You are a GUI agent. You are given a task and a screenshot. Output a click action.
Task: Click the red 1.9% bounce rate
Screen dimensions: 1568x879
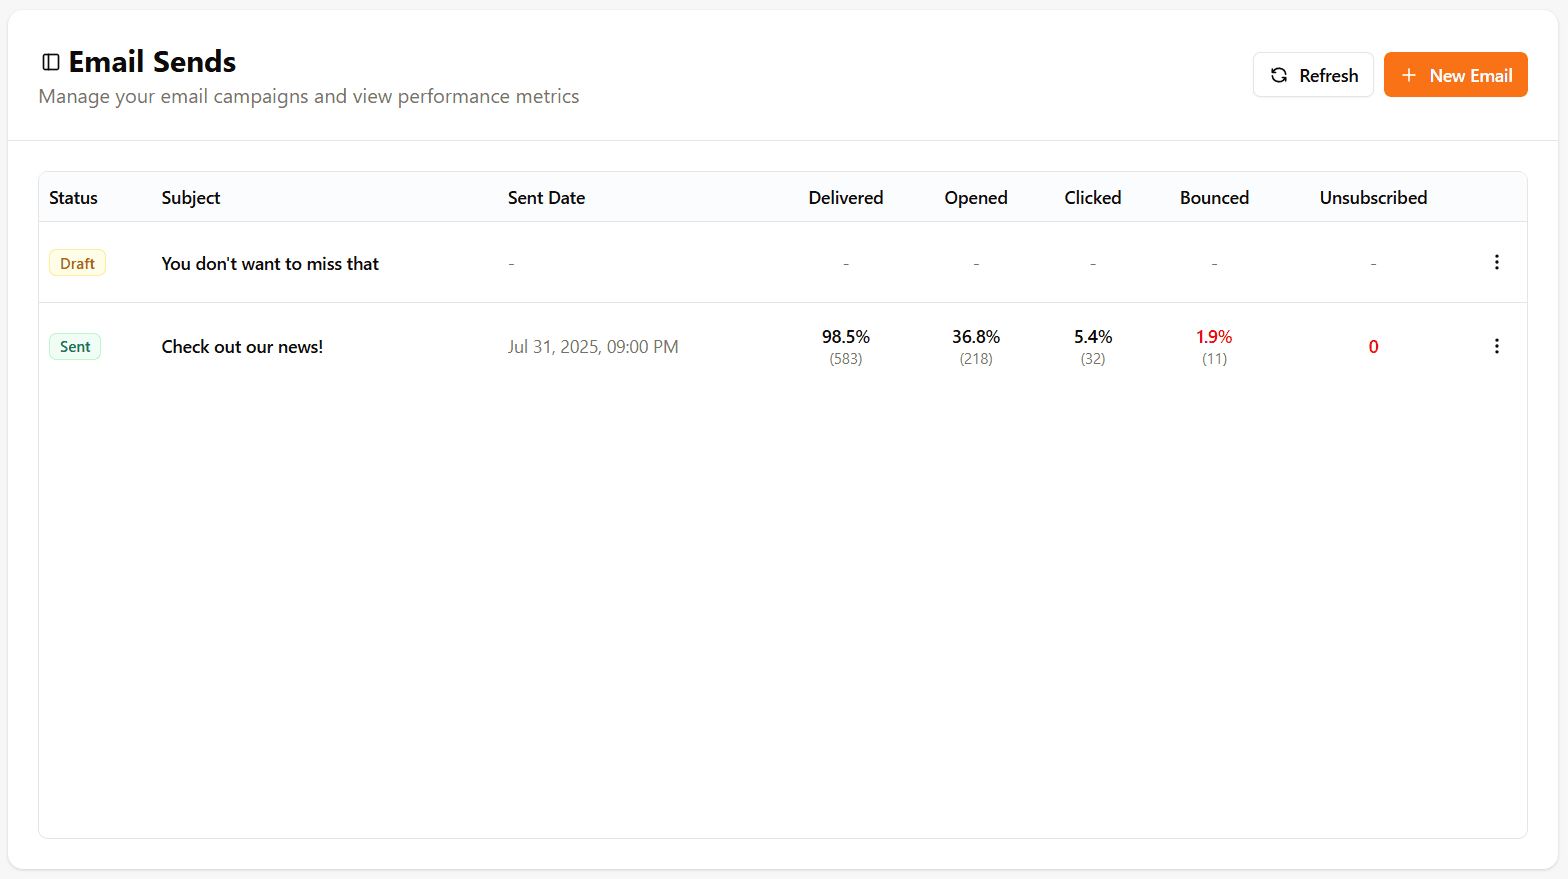pyautogui.click(x=1214, y=337)
